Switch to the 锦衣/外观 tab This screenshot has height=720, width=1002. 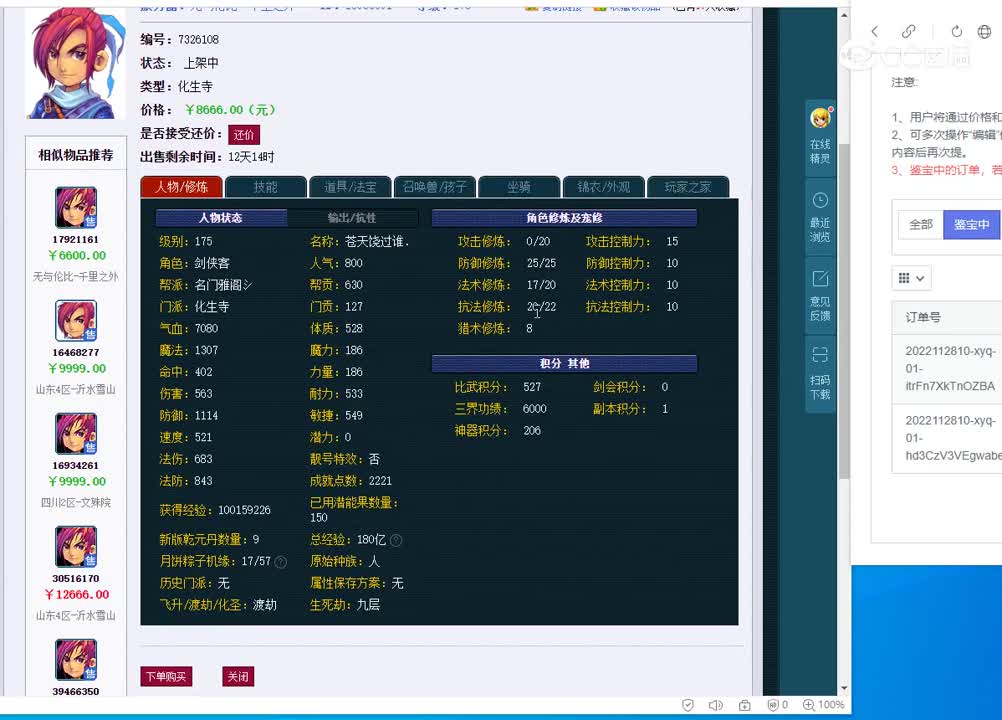pyautogui.click(x=603, y=187)
